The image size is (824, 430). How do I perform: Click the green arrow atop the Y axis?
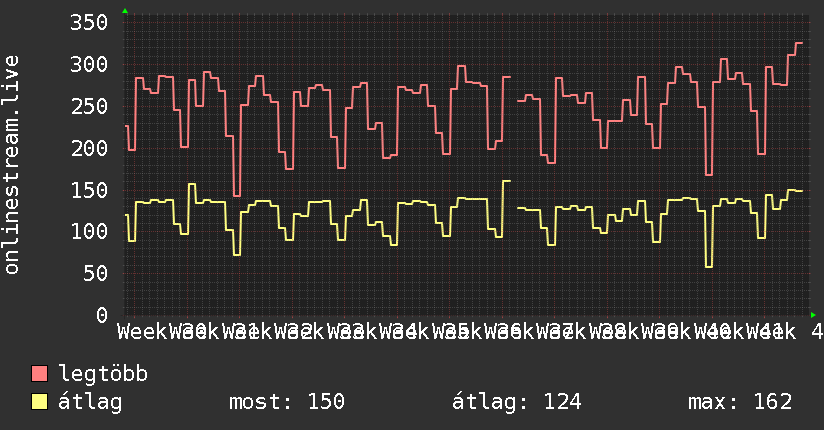125,11
